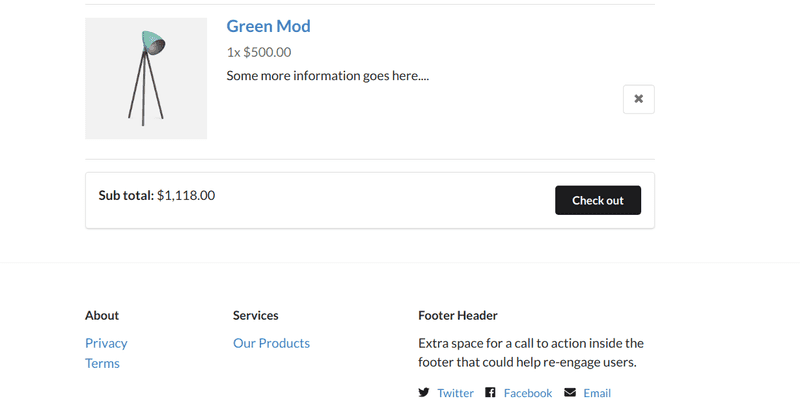
Task: Proceed with the Check out button
Action: pyautogui.click(x=598, y=200)
